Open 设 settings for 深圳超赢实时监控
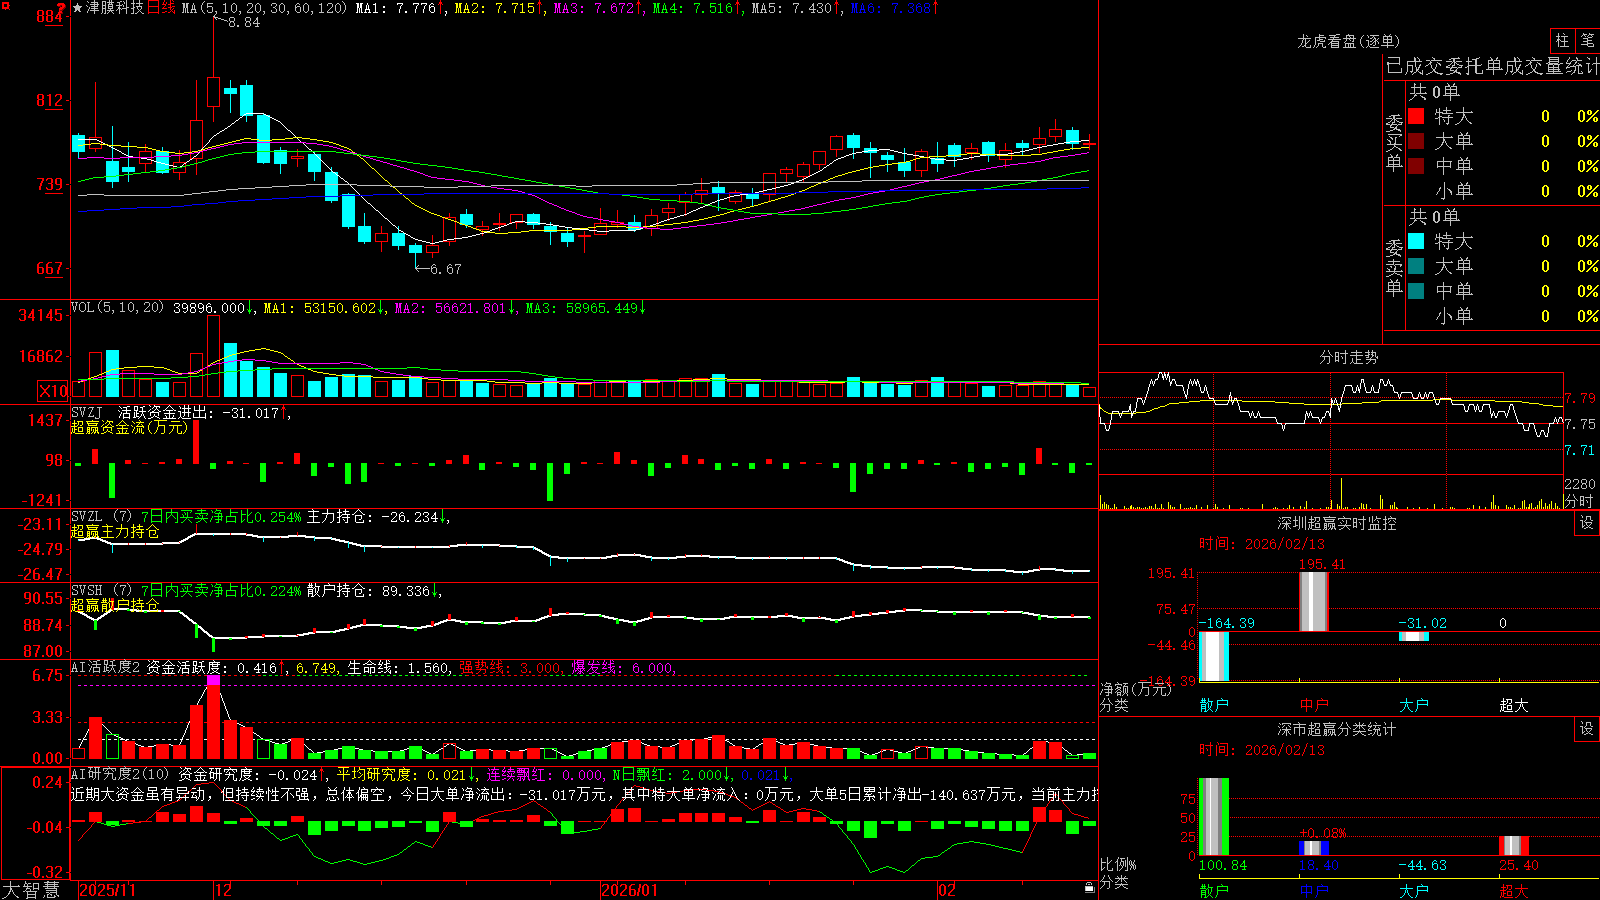The width and height of the screenshot is (1600, 900). pyautogui.click(x=1587, y=523)
